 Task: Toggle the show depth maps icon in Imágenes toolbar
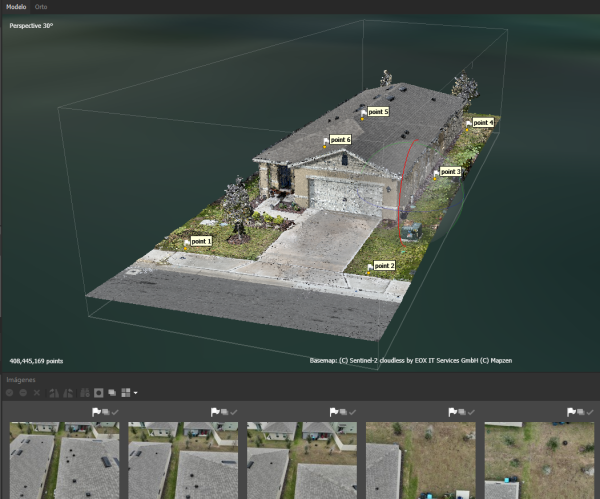112,393
